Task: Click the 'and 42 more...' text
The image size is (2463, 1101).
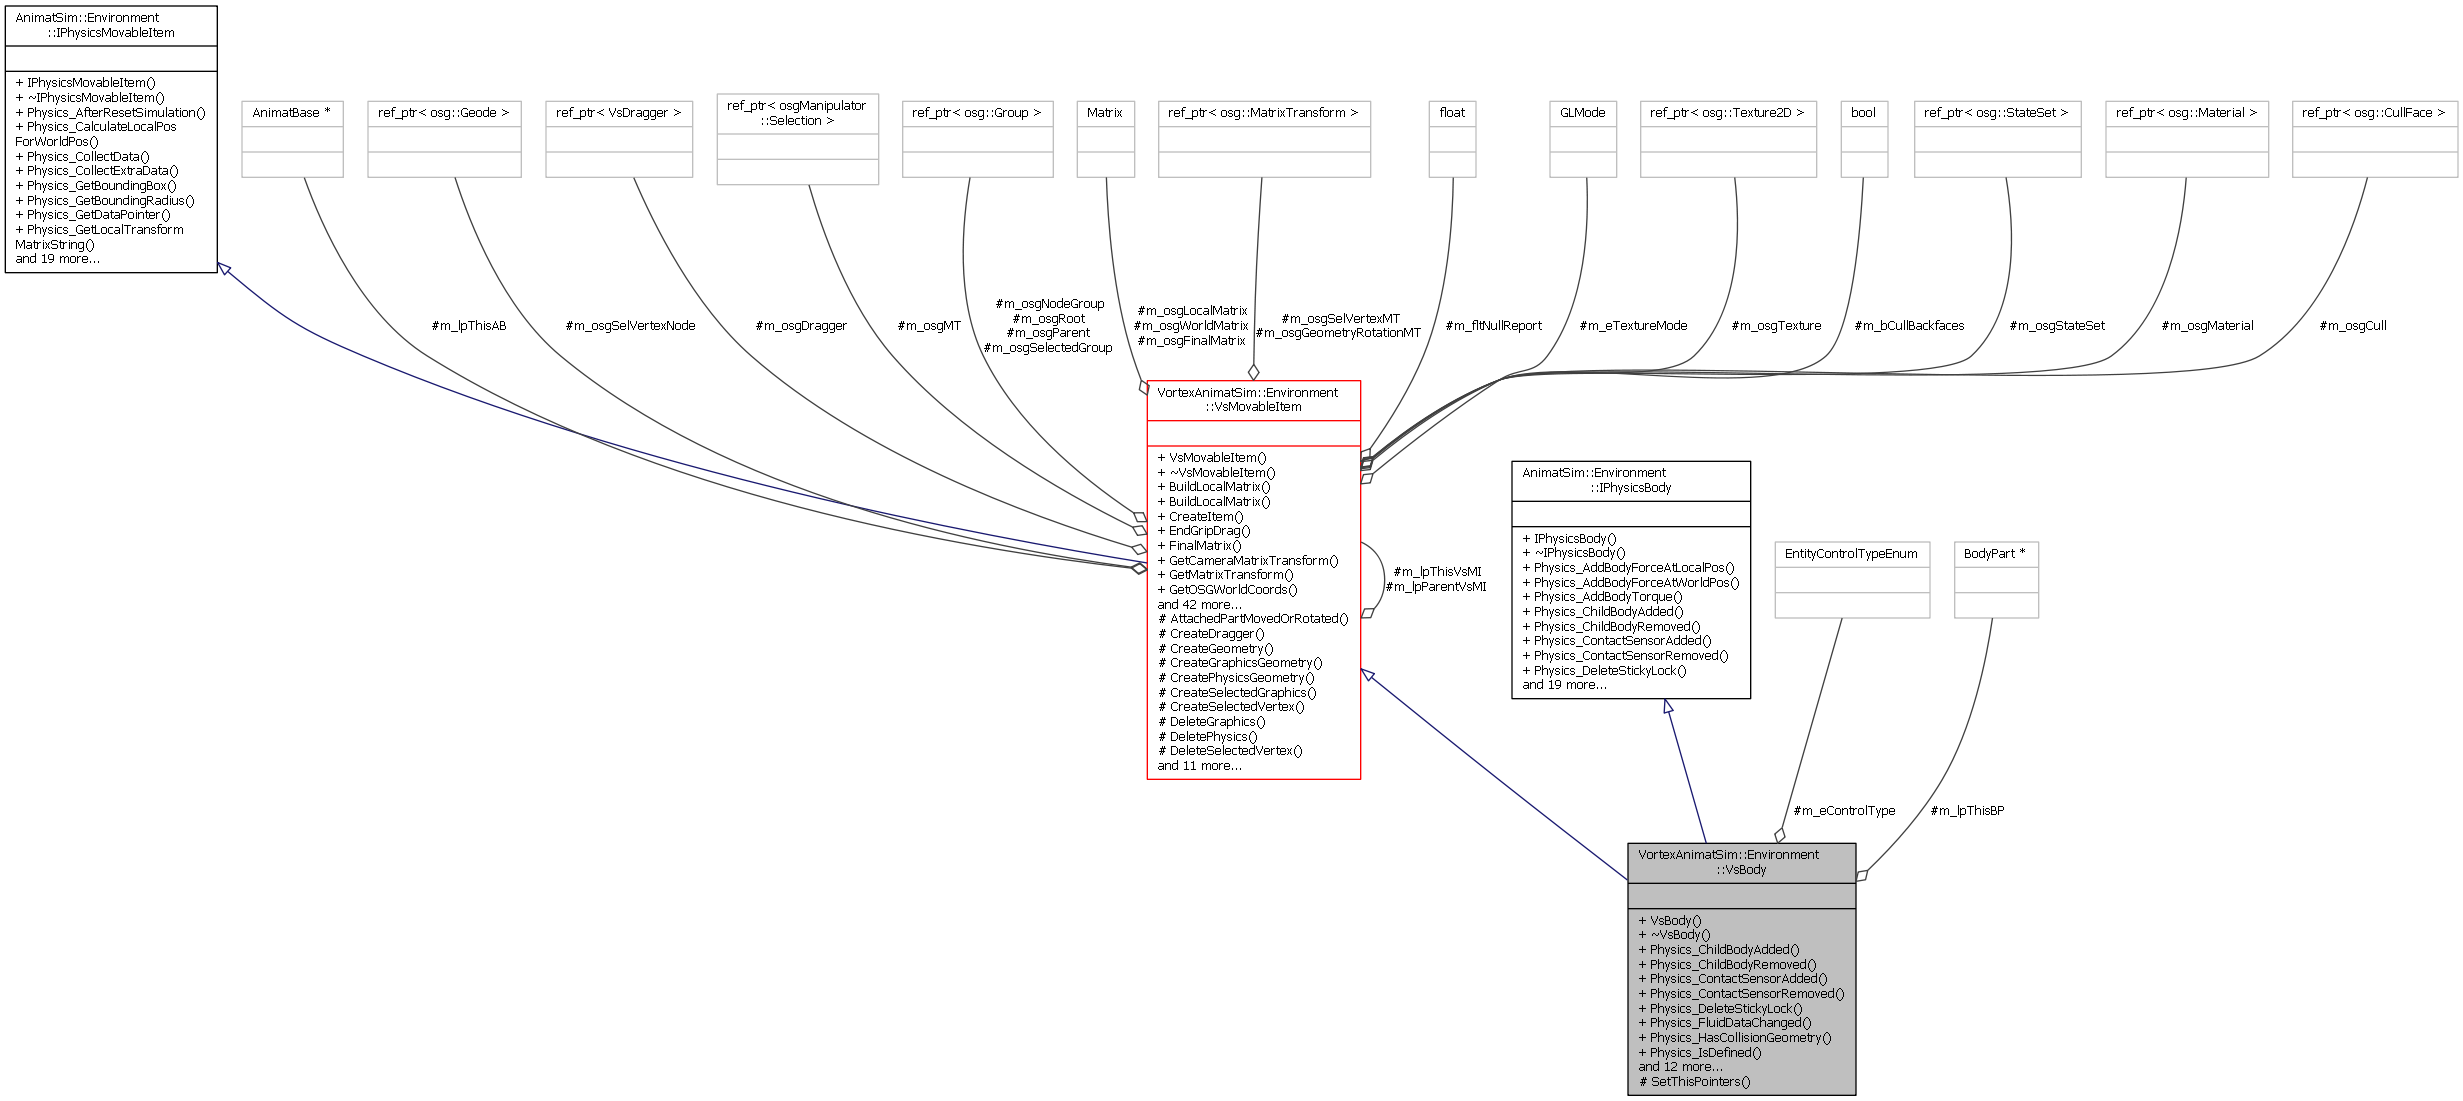Action: click(1199, 605)
